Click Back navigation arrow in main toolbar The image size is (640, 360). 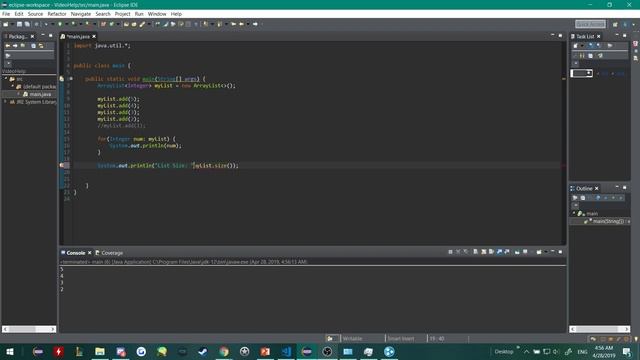click(x=241, y=24)
